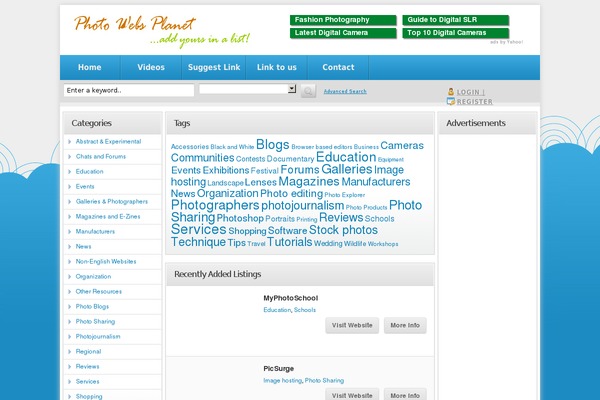
Task: Click the keyword search field
Action: click(129, 90)
